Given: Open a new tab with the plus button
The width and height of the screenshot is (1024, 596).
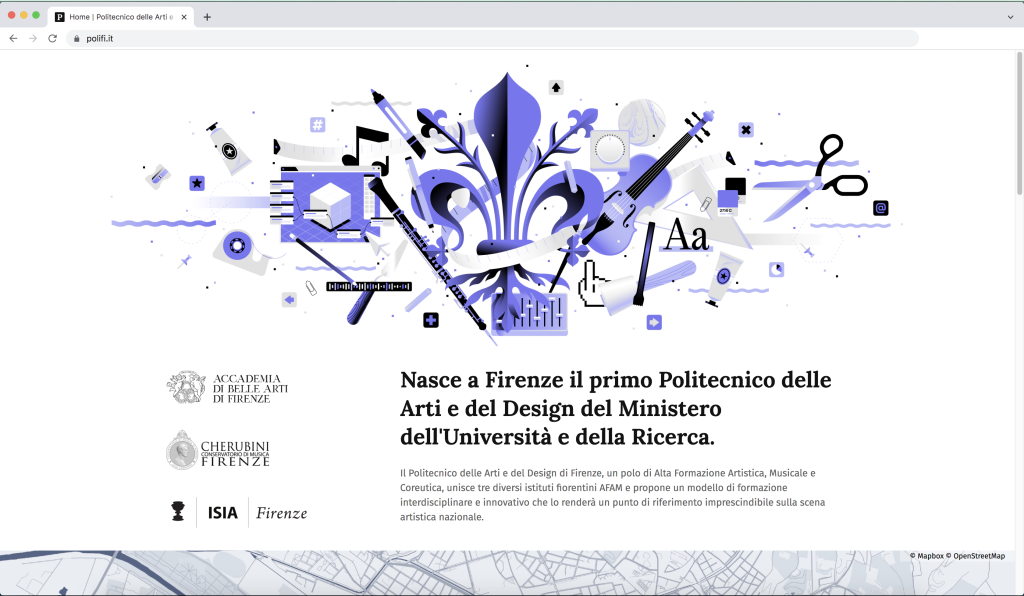Looking at the screenshot, I should (x=206, y=16).
